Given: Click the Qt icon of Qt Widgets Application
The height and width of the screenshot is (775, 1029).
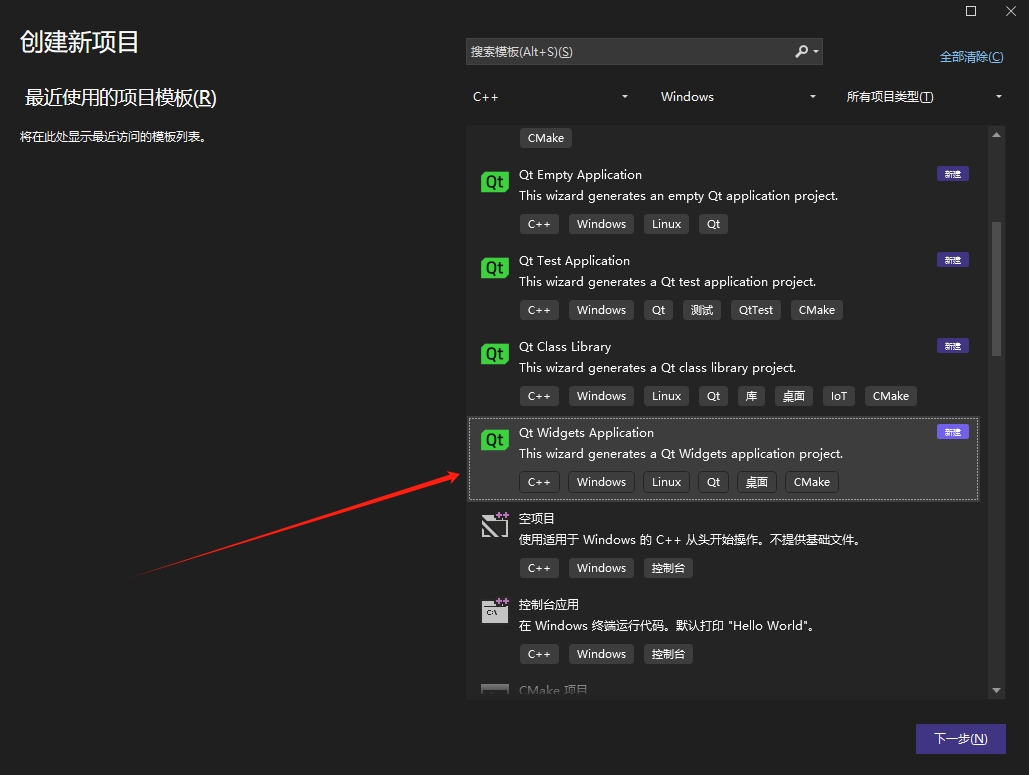Looking at the screenshot, I should (x=495, y=440).
